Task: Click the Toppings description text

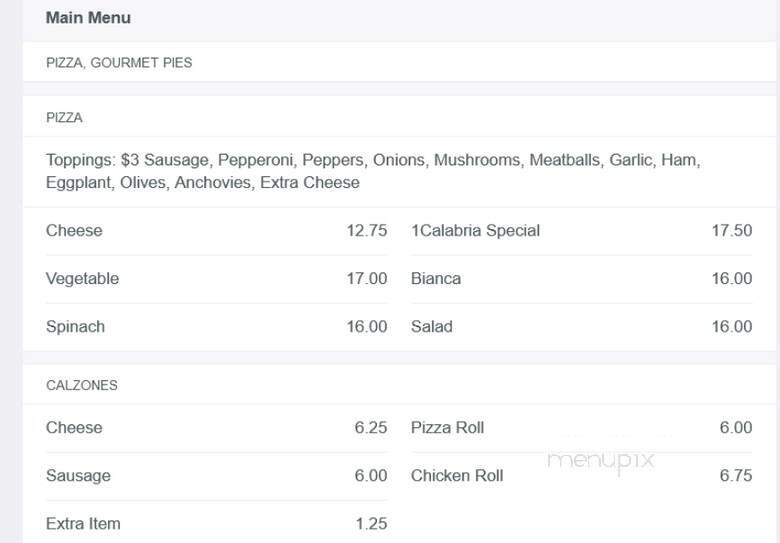Action: point(372,171)
